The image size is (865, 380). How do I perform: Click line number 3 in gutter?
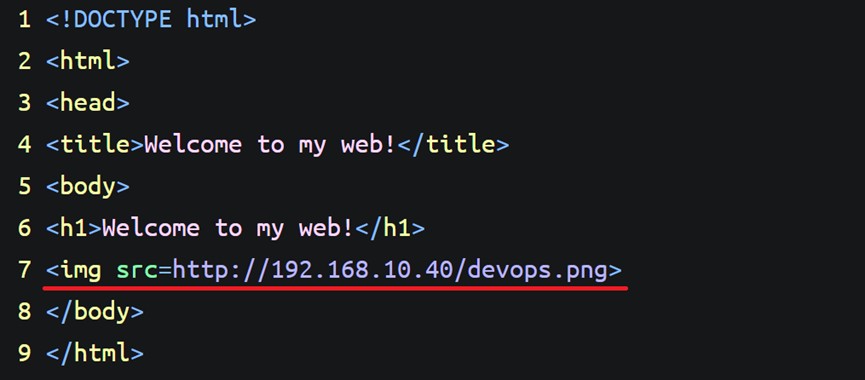24,103
